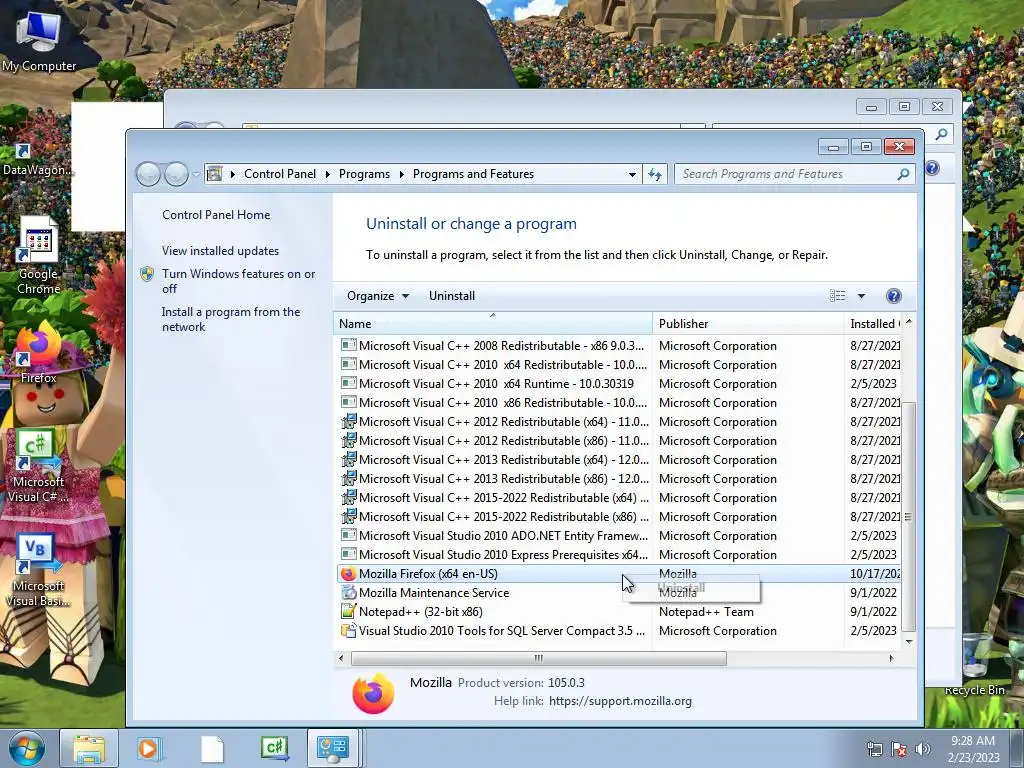Click the blank document taskbar icon
Viewport: 1024px width, 768px height.
pyautogui.click(x=212, y=748)
